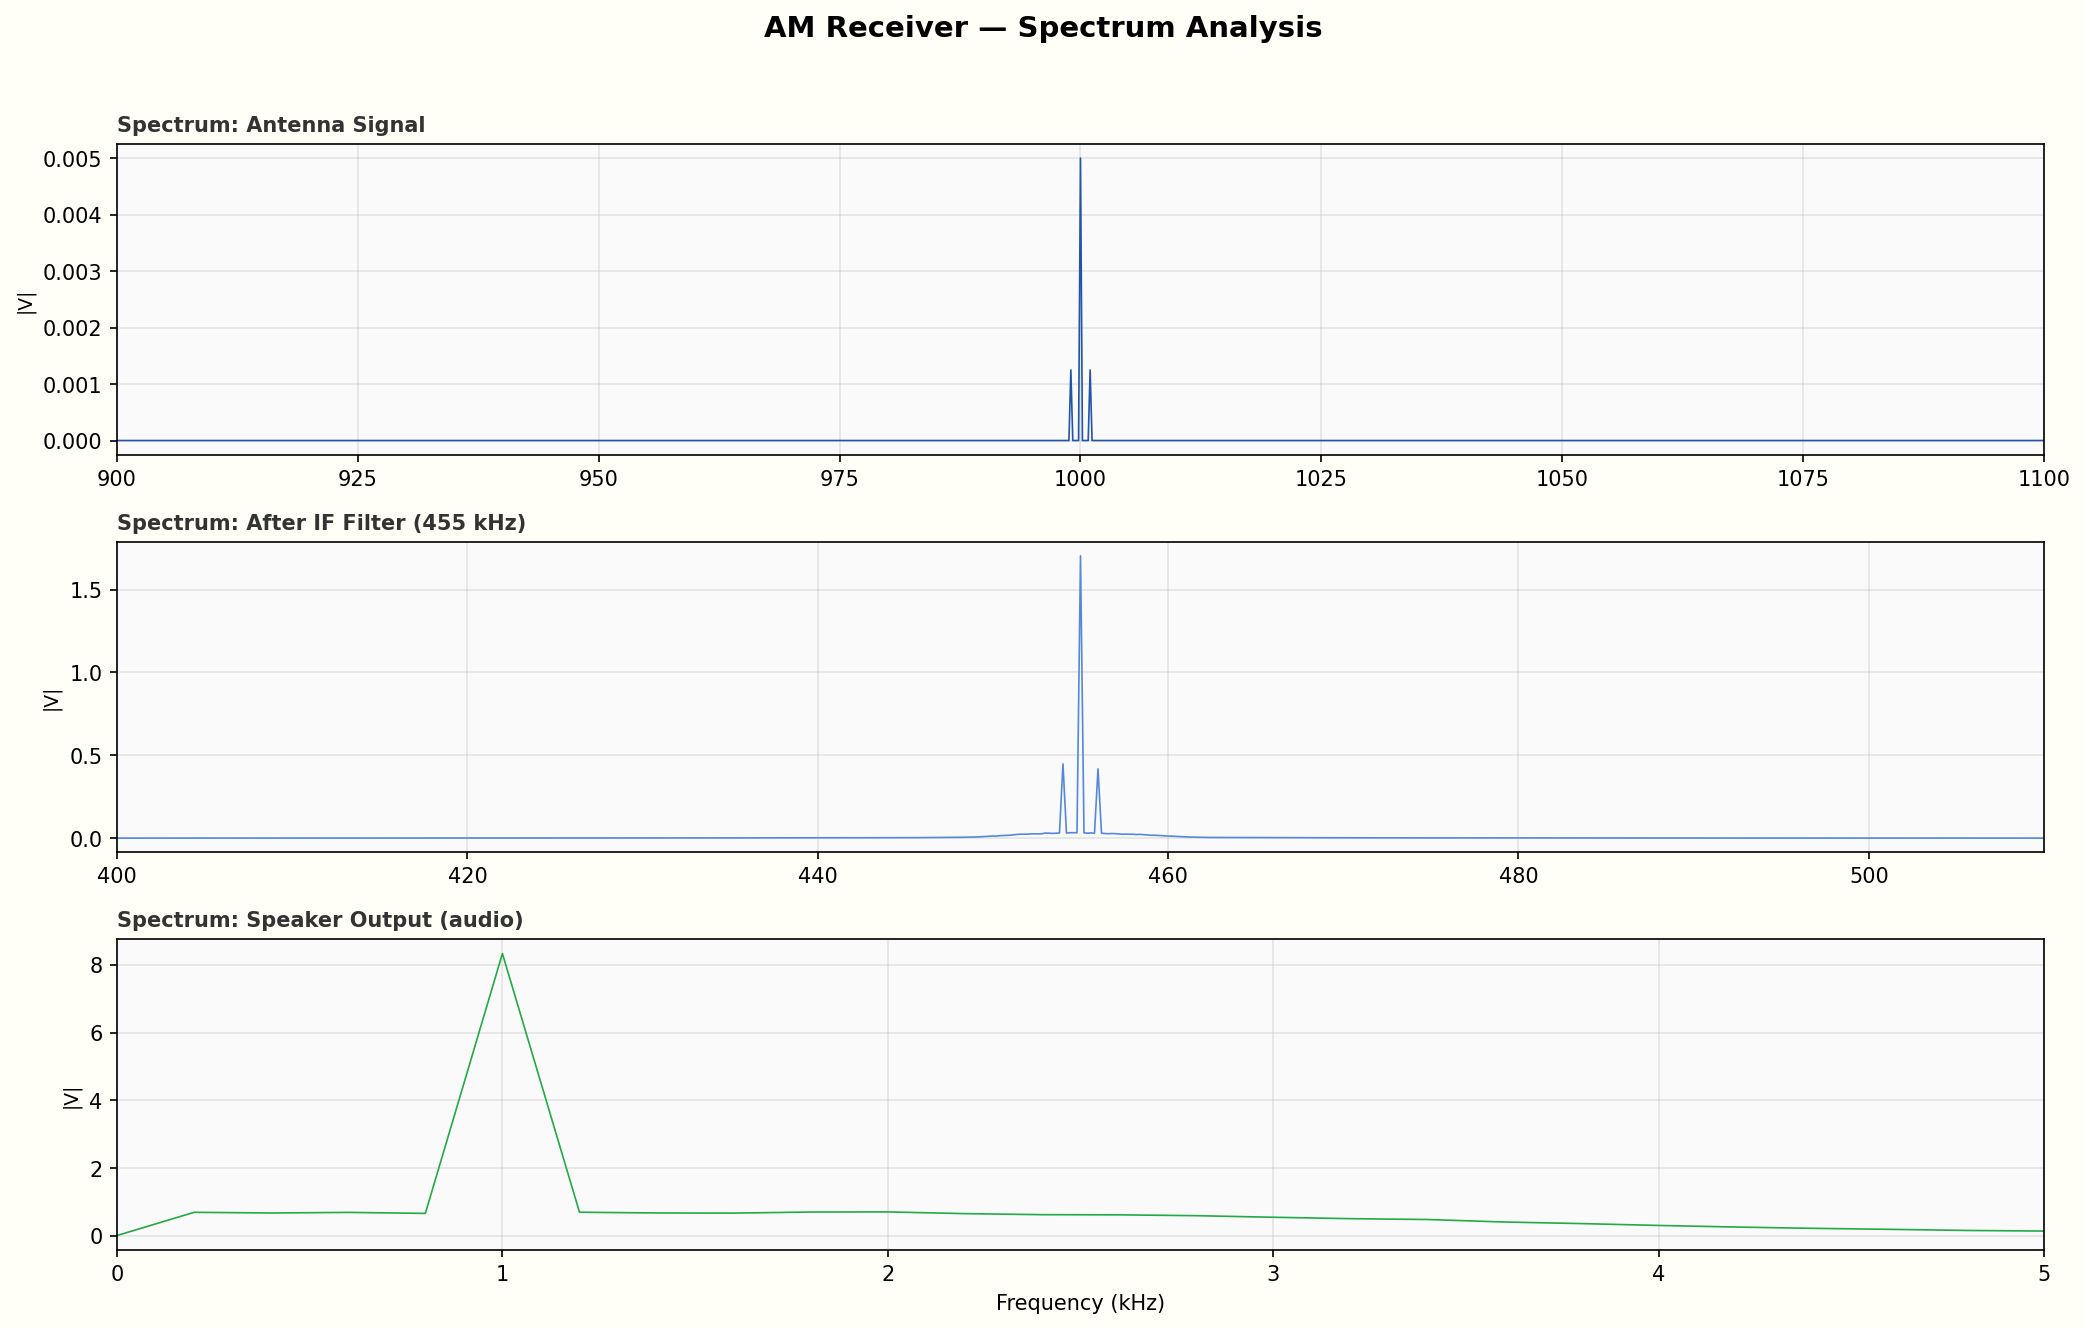Viewport: 2085px width, 1328px height.
Task: Click the Spectrum: Antenna Signal subplot title
Action: click(271, 125)
